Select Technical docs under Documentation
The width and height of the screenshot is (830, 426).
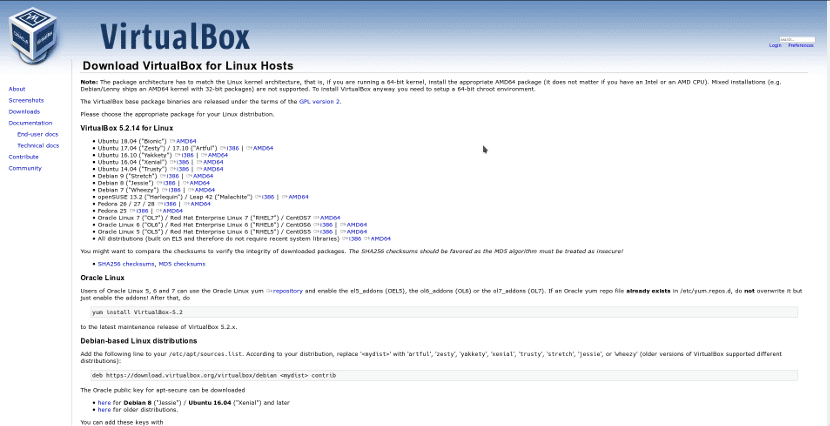tap(38, 145)
